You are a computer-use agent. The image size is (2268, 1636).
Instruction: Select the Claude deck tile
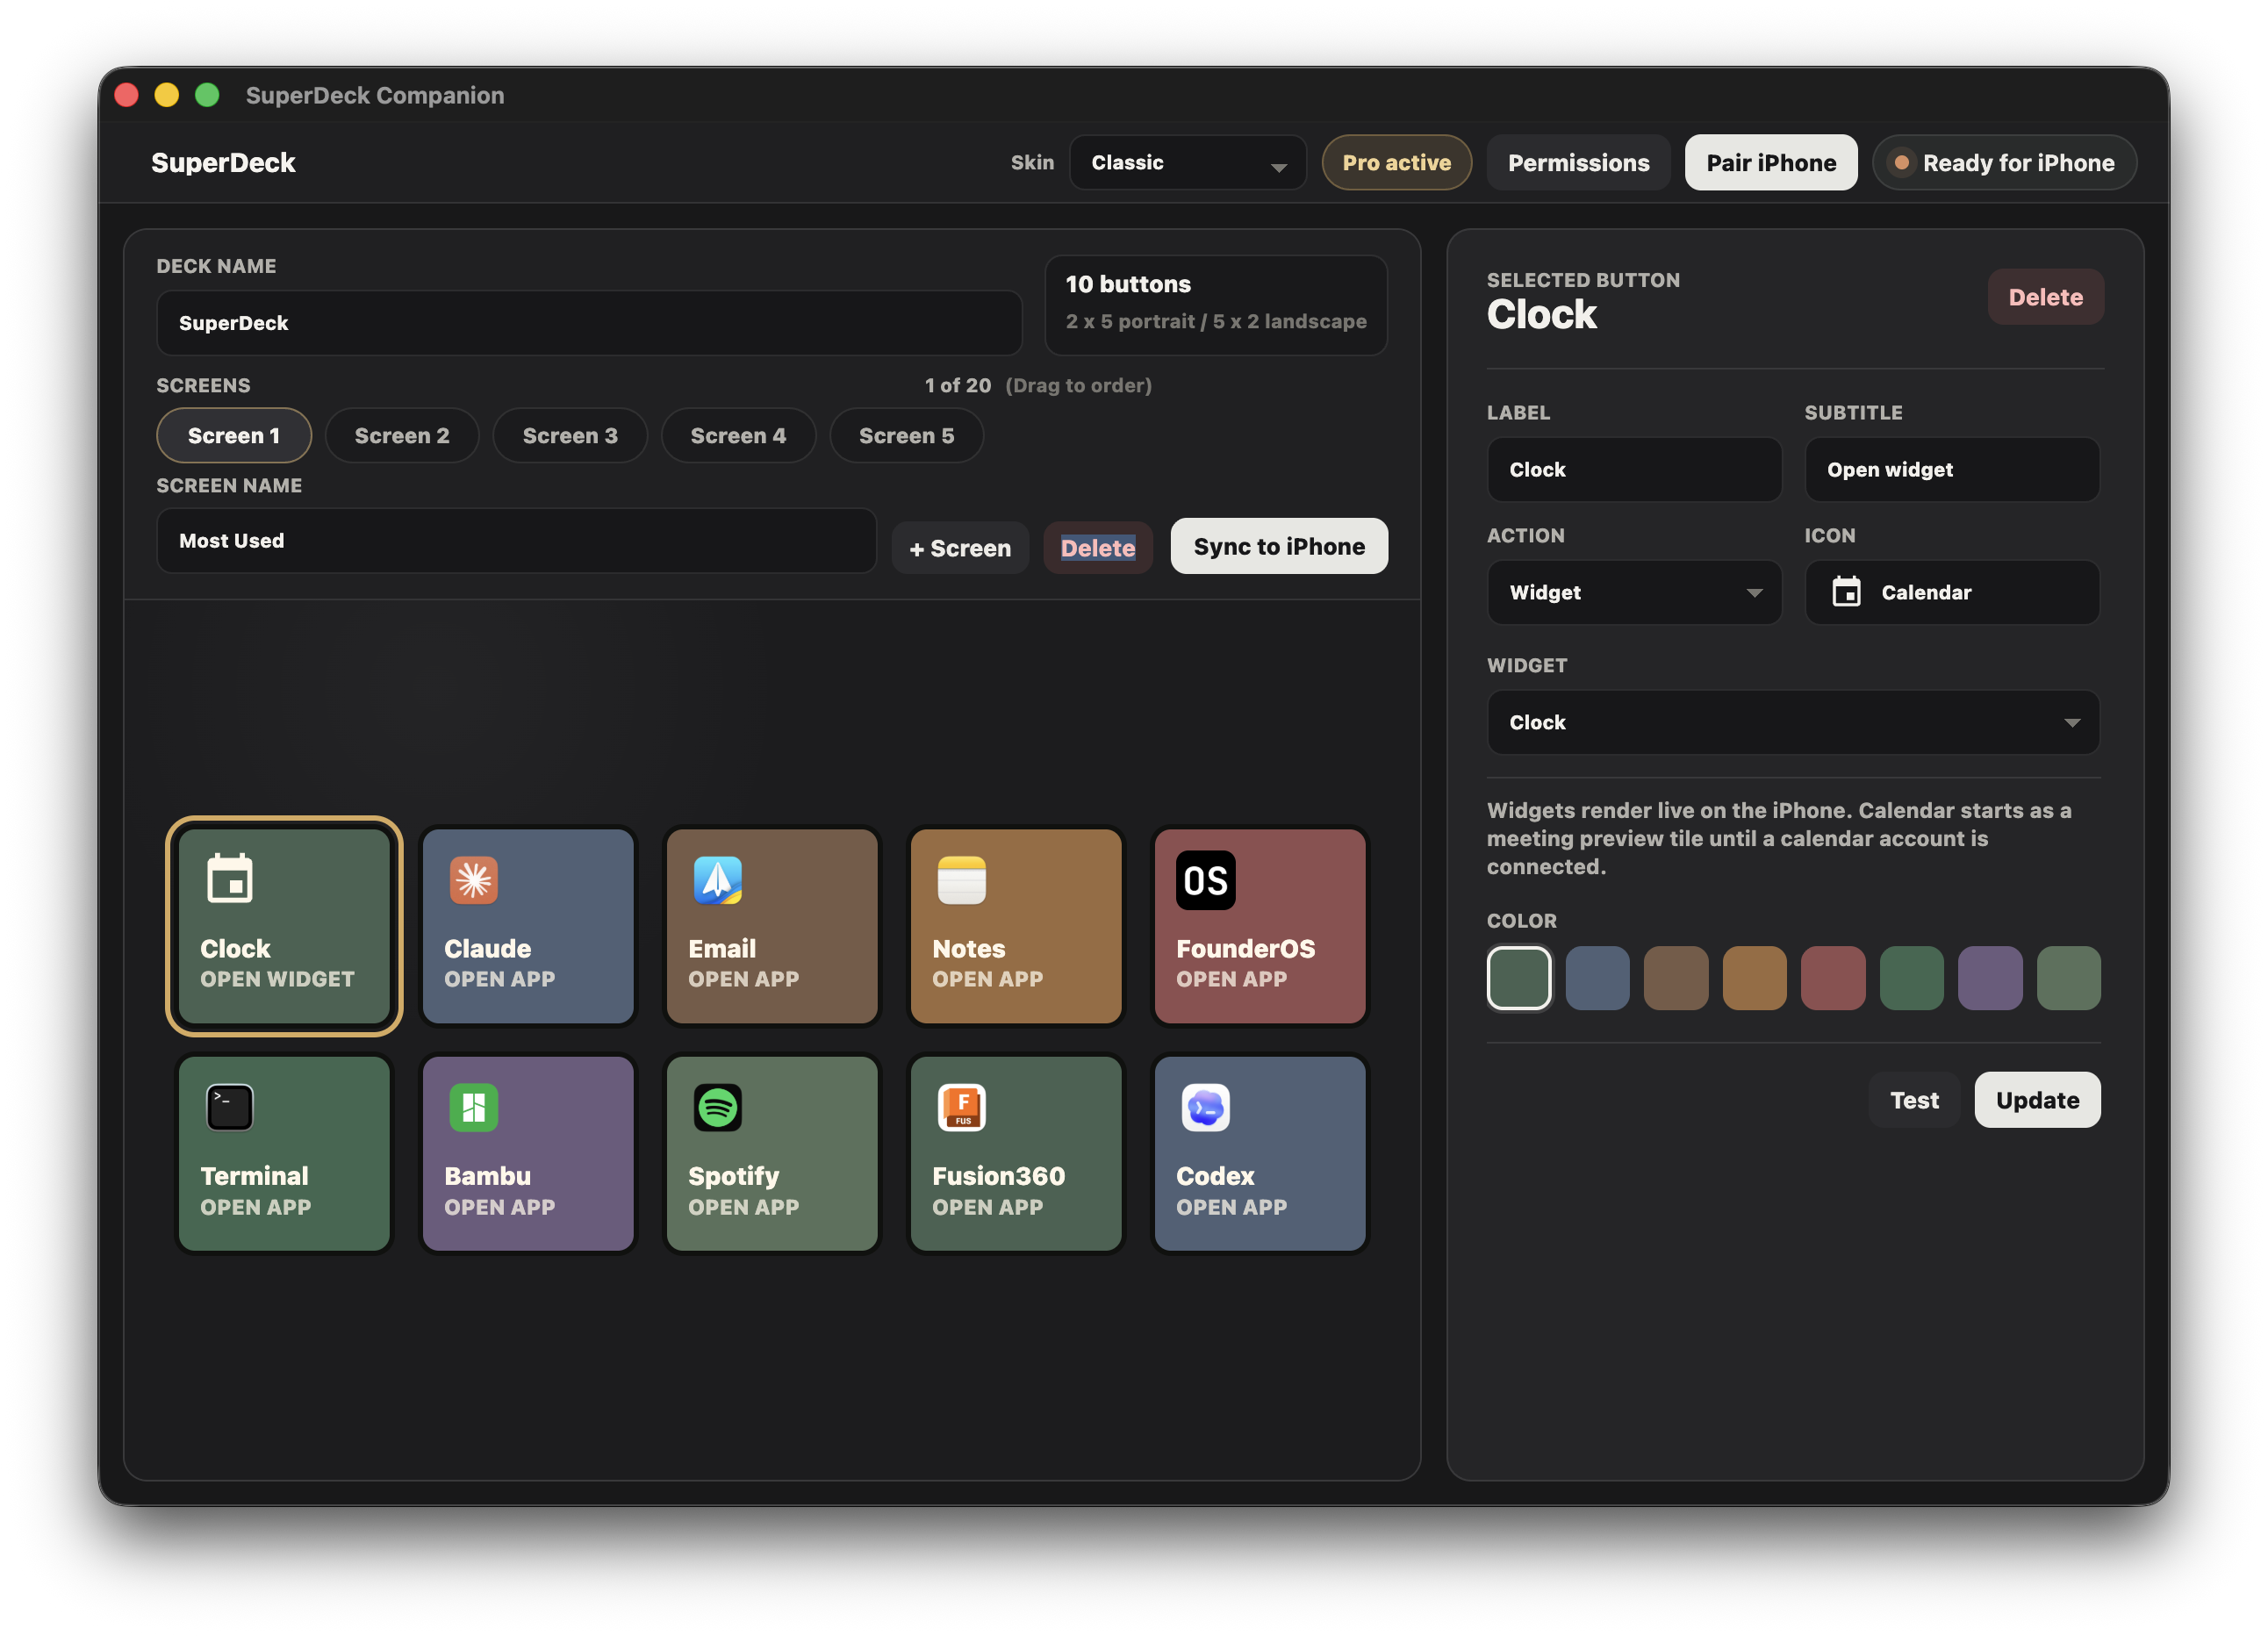(528, 926)
